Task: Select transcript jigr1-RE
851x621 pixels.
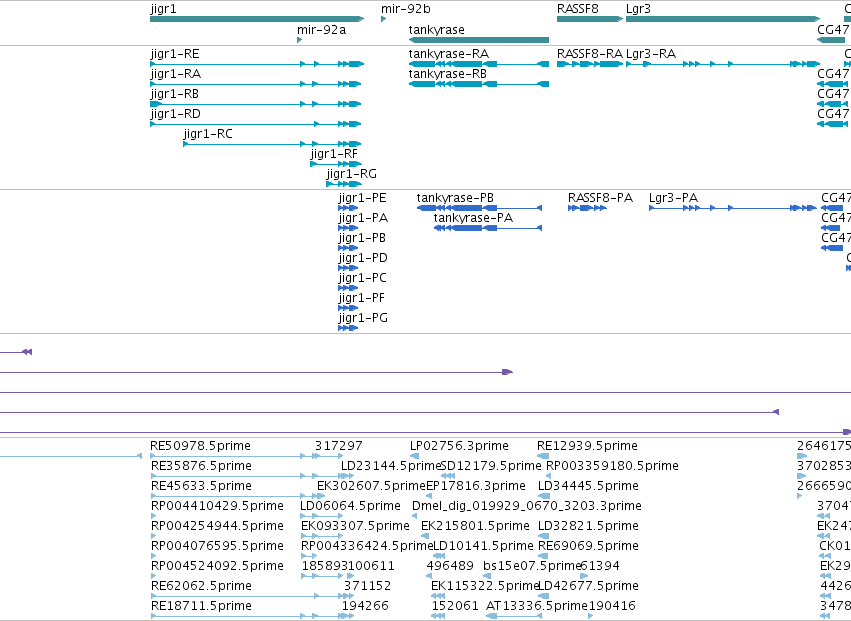Action: (257, 64)
